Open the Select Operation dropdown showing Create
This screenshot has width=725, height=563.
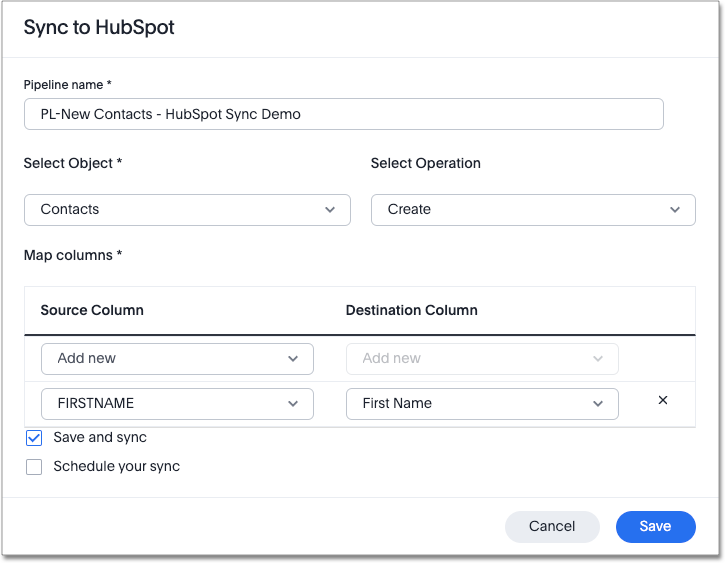(532, 210)
